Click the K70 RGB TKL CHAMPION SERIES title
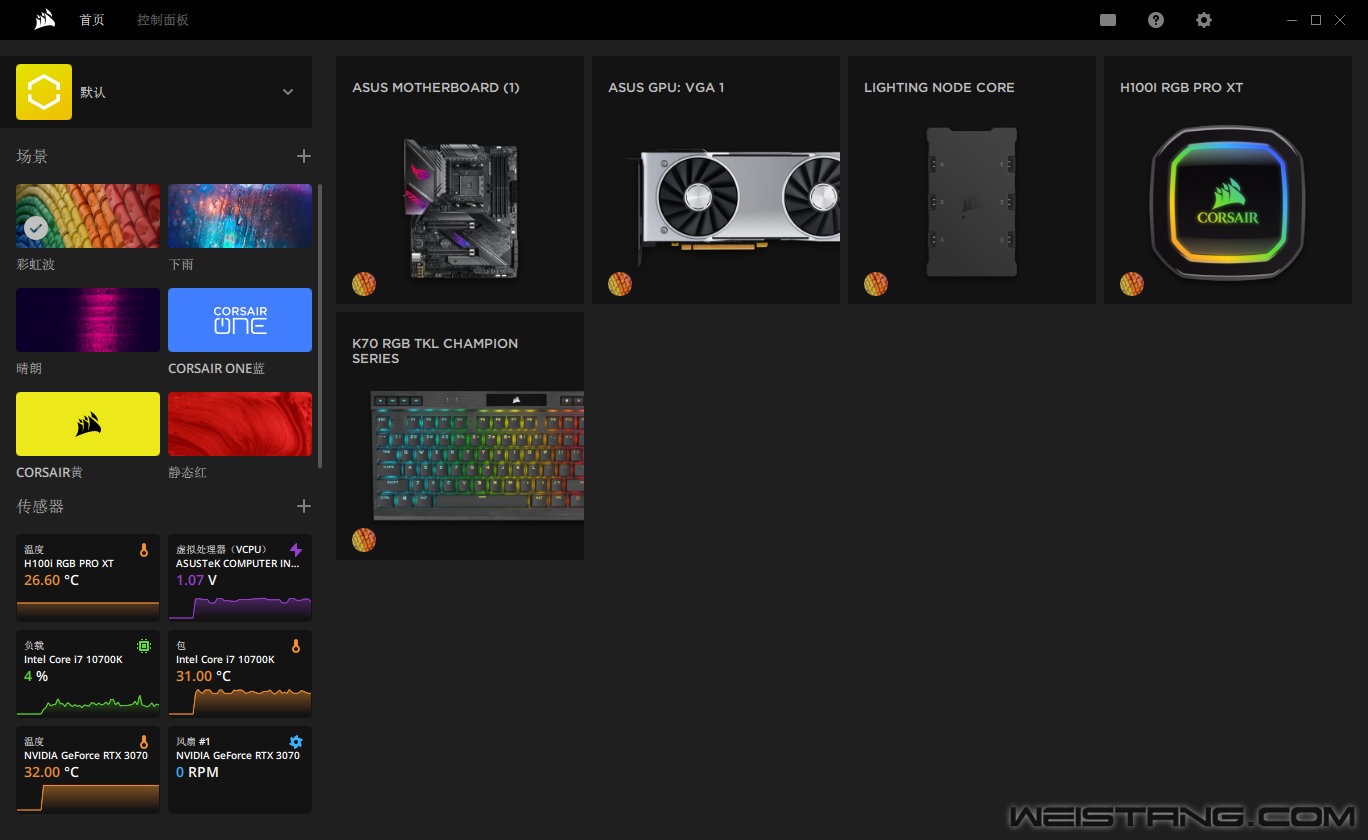1368x840 pixels. click(435, 351)
